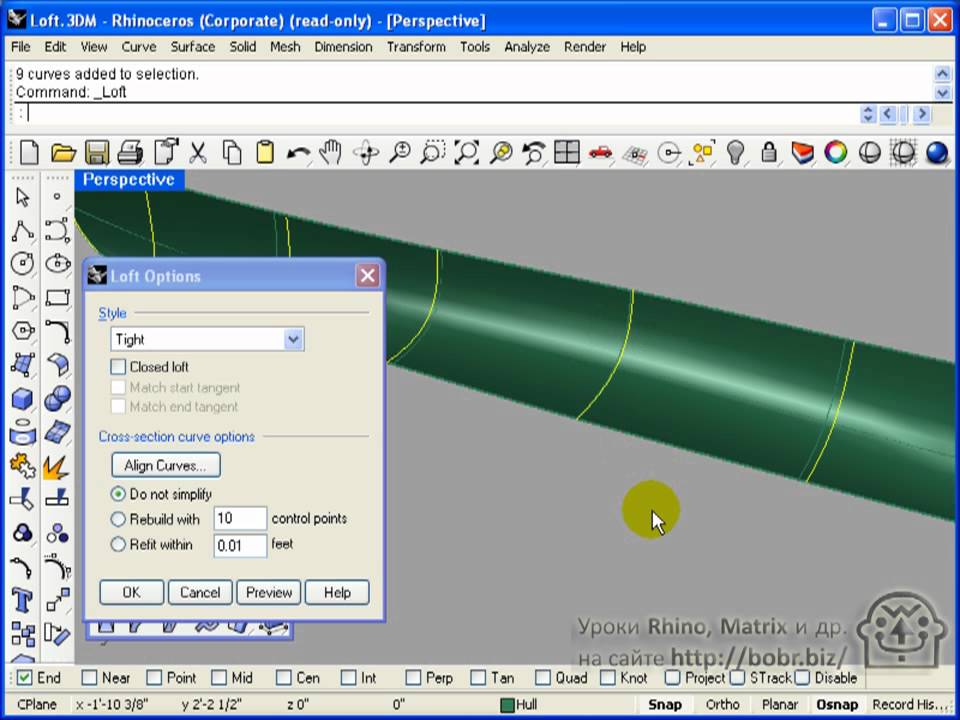The image size is (960, 720).
Task: Click the Undo arrow icon
Action: (298, 152)
